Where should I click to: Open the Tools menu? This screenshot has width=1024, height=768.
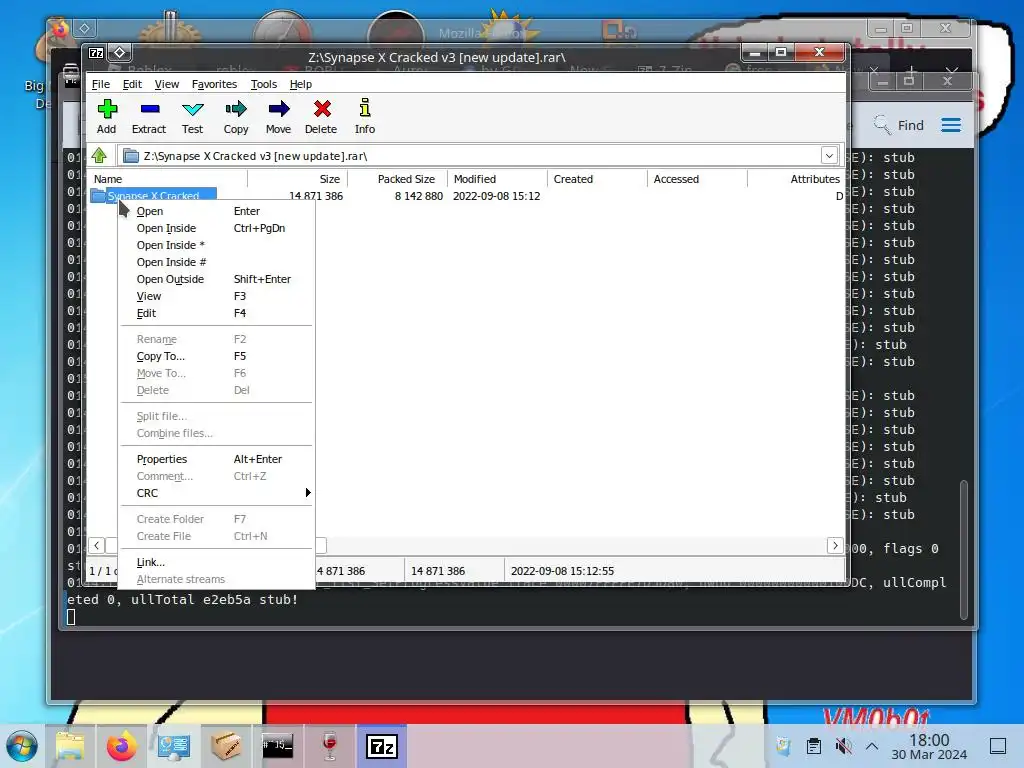264,84
